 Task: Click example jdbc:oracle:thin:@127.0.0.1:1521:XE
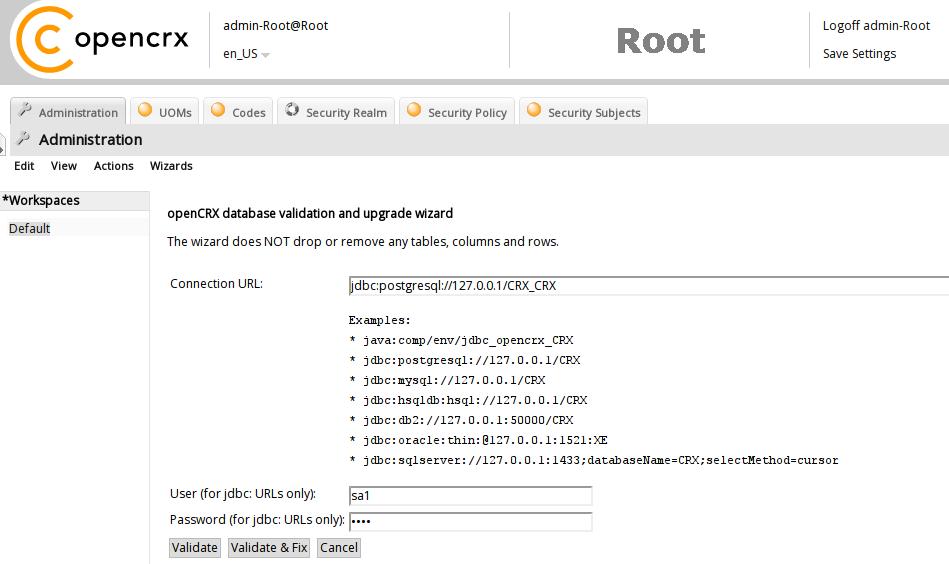tap(485, 440)
